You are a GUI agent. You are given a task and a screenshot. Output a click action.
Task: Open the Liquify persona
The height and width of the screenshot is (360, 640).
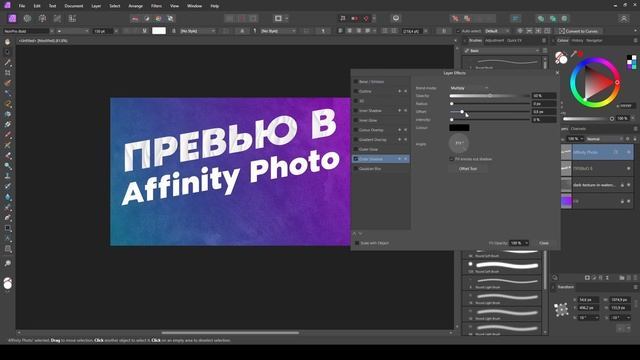[27, 18]
